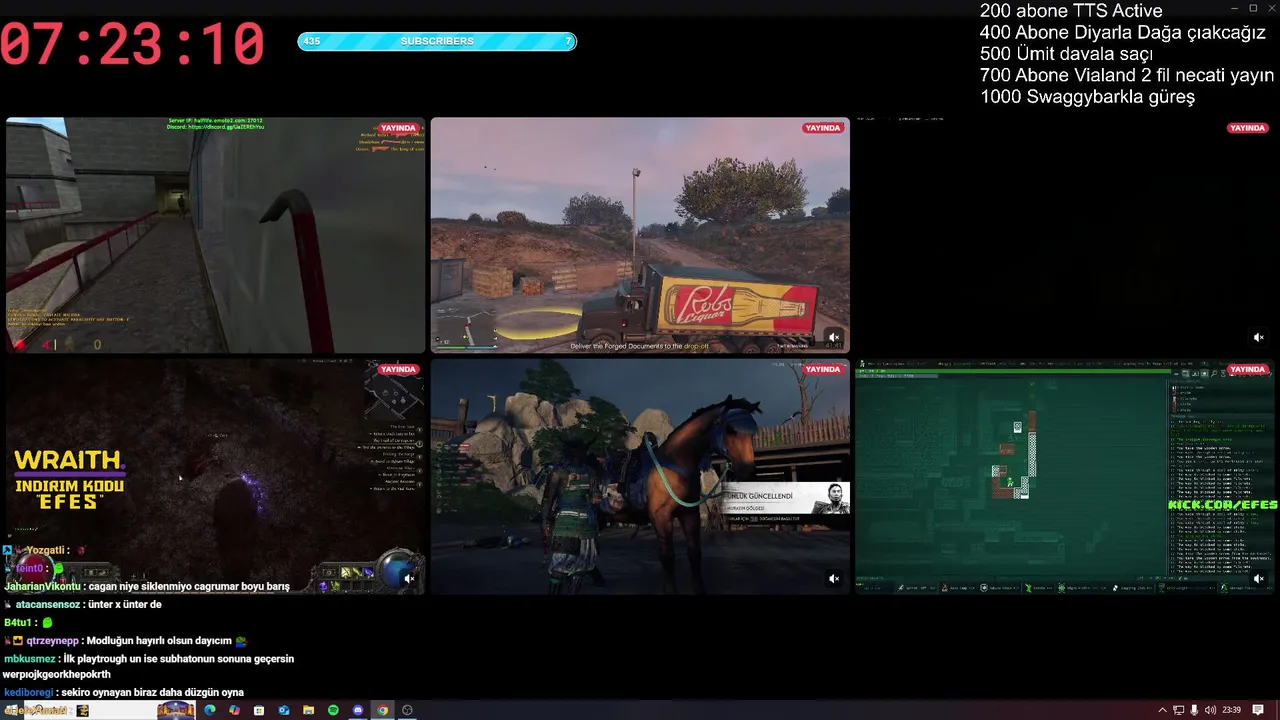Viewport: 1280px width, 720px height.
Task: Click chat username B4tu1
Action: [x=17, y=622]
